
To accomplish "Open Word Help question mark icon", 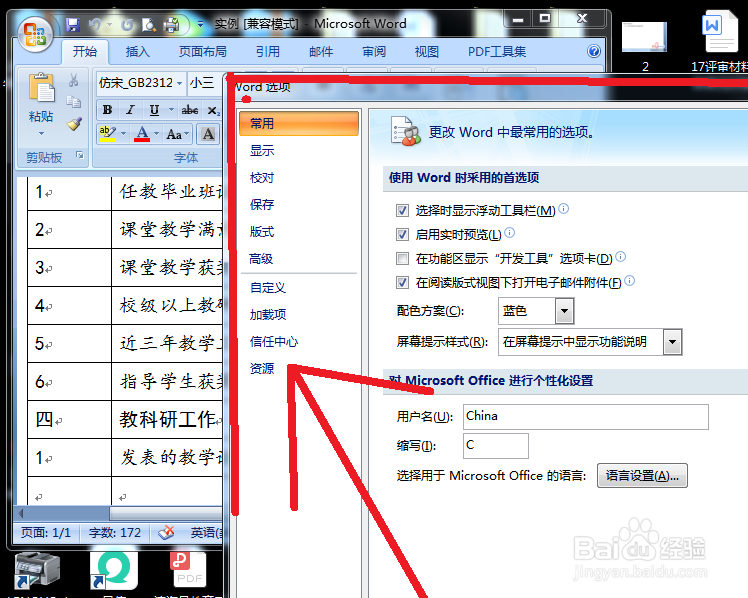I will tap(593, 51).
